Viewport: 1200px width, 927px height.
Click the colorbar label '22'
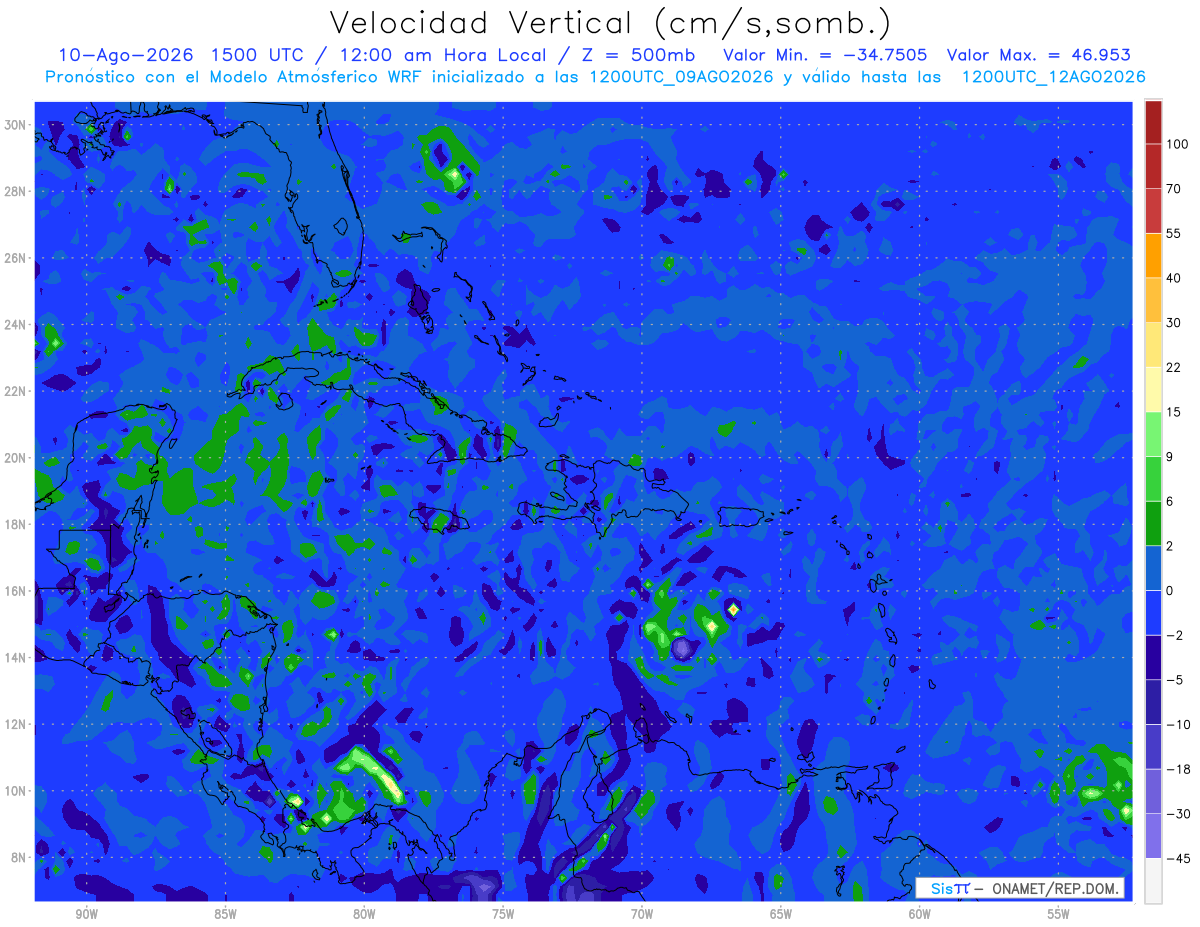pos(1175,367)
